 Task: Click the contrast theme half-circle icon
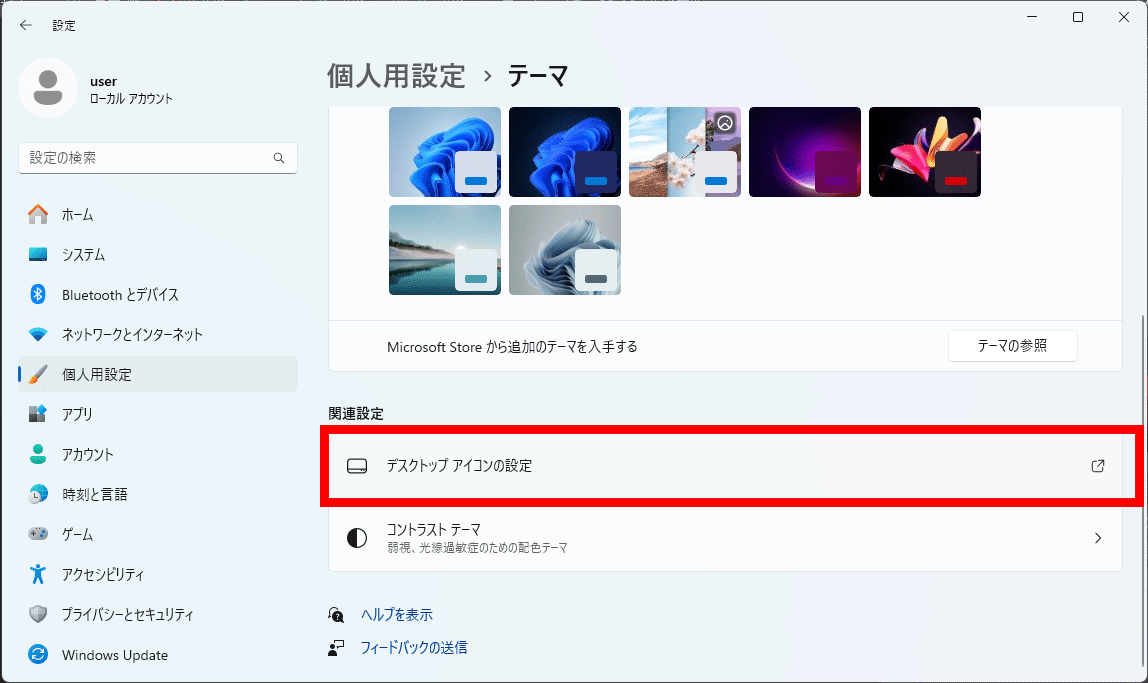coord(357,538)
